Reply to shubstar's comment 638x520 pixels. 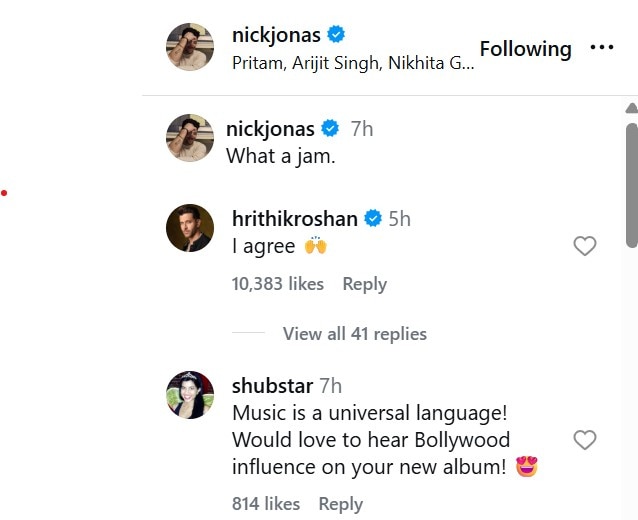point(340,504)
